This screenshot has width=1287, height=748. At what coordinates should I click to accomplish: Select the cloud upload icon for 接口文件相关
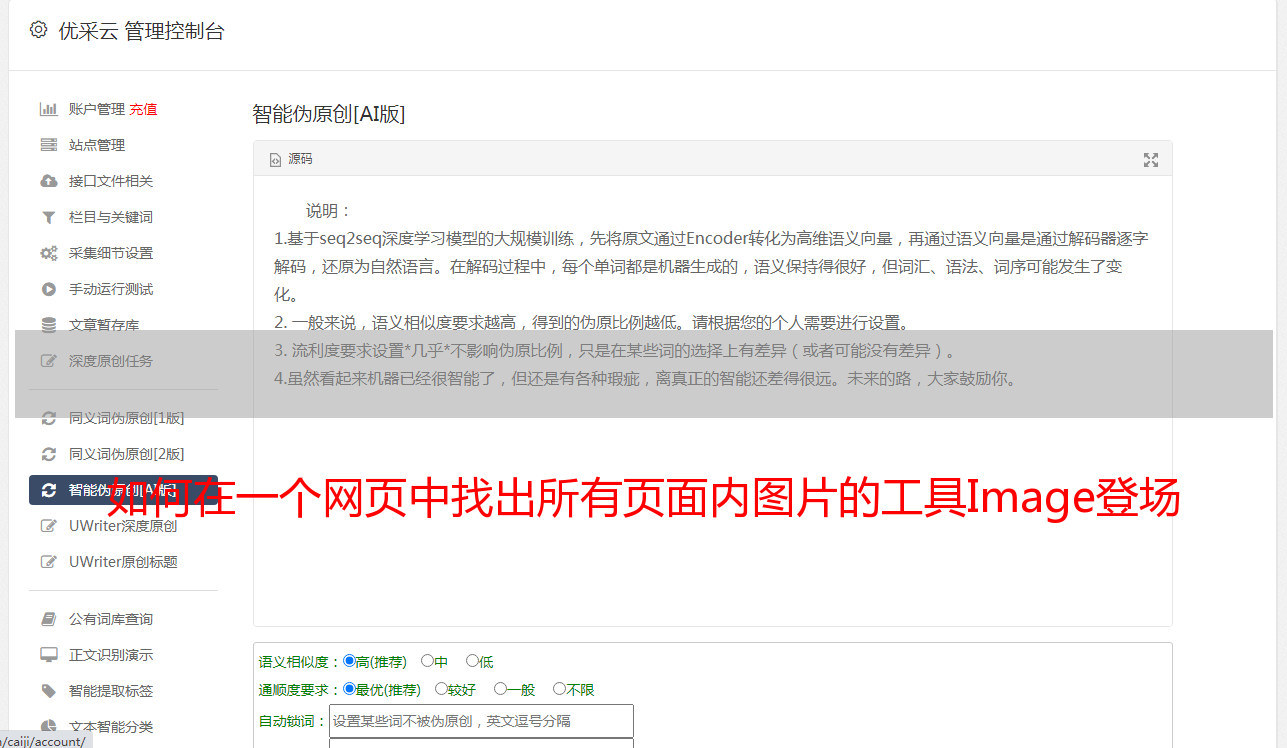(x=48, y=181)
